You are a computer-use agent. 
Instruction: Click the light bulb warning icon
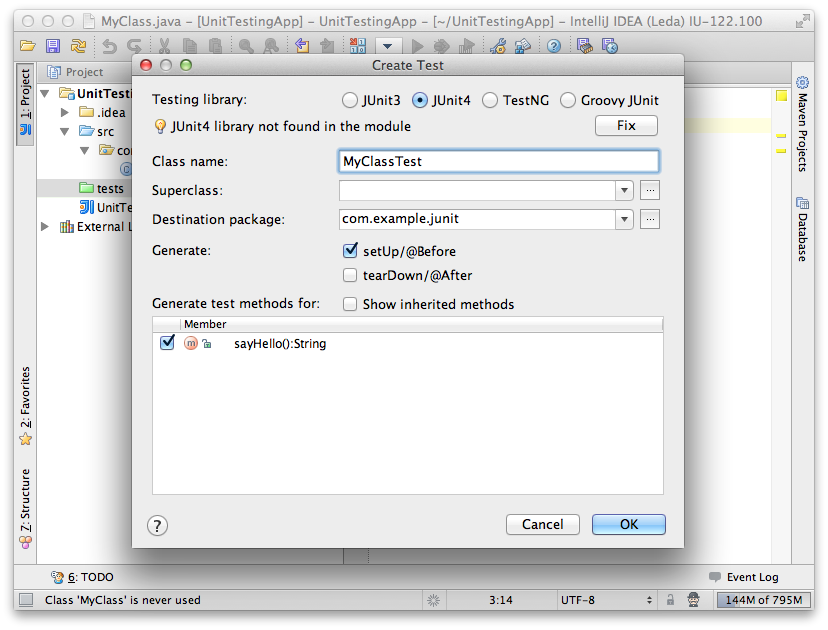tap(160, 126)
